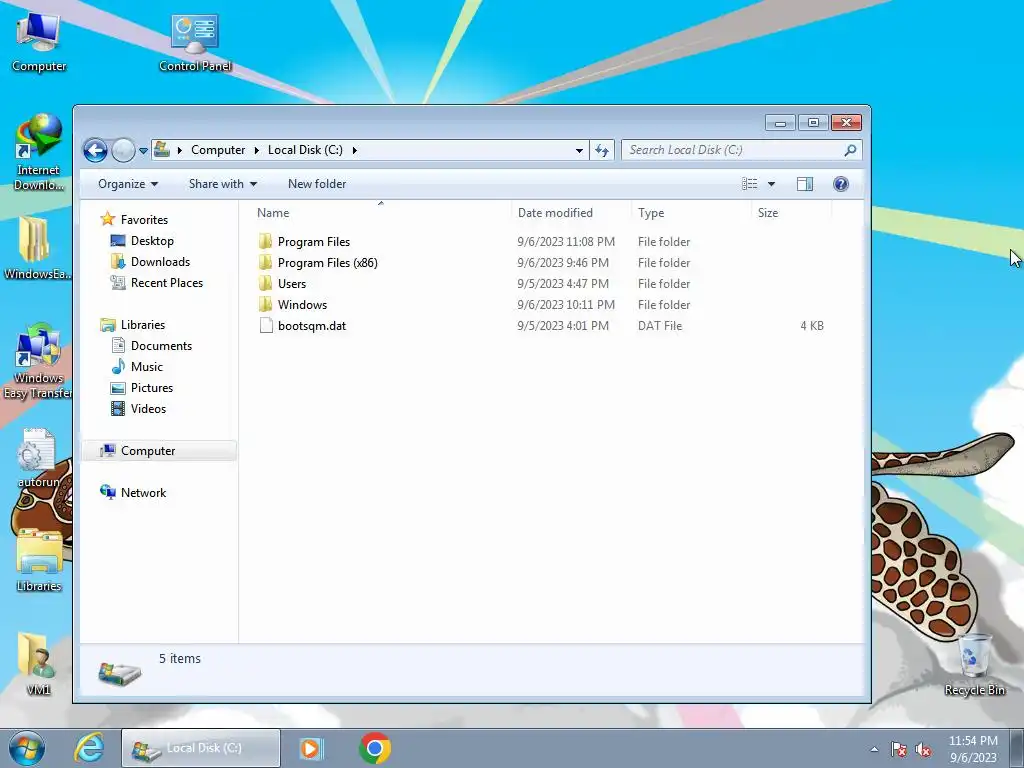Click the 4 KB size cell

812,325
